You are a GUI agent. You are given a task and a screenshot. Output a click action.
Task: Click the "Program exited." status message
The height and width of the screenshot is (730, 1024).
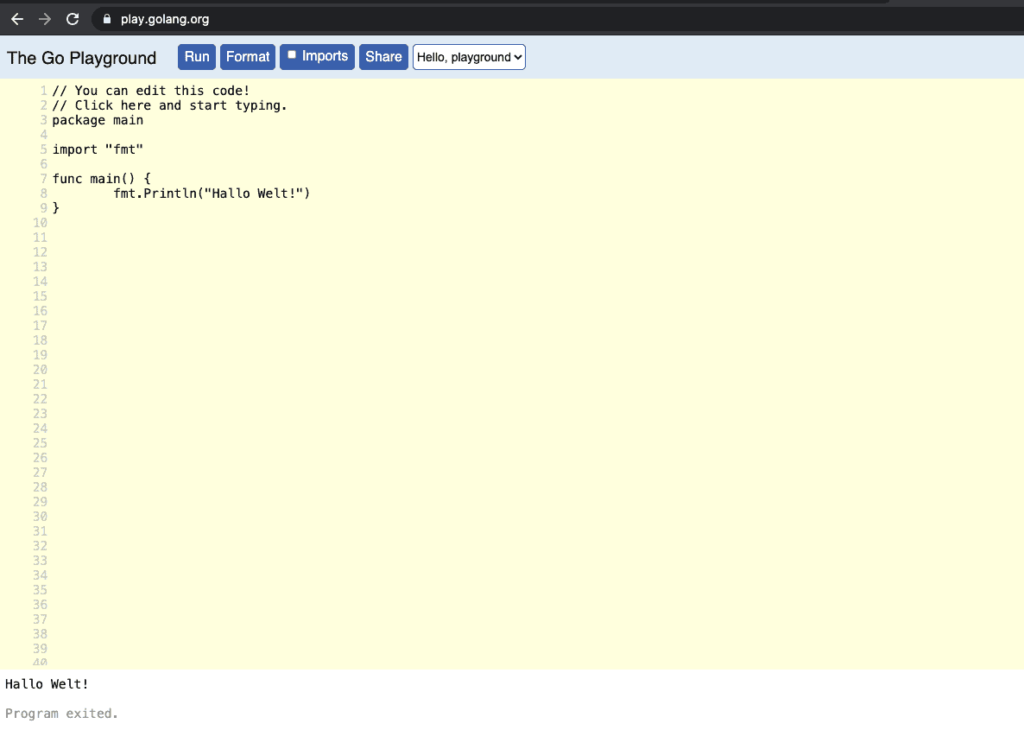[62, 713]
